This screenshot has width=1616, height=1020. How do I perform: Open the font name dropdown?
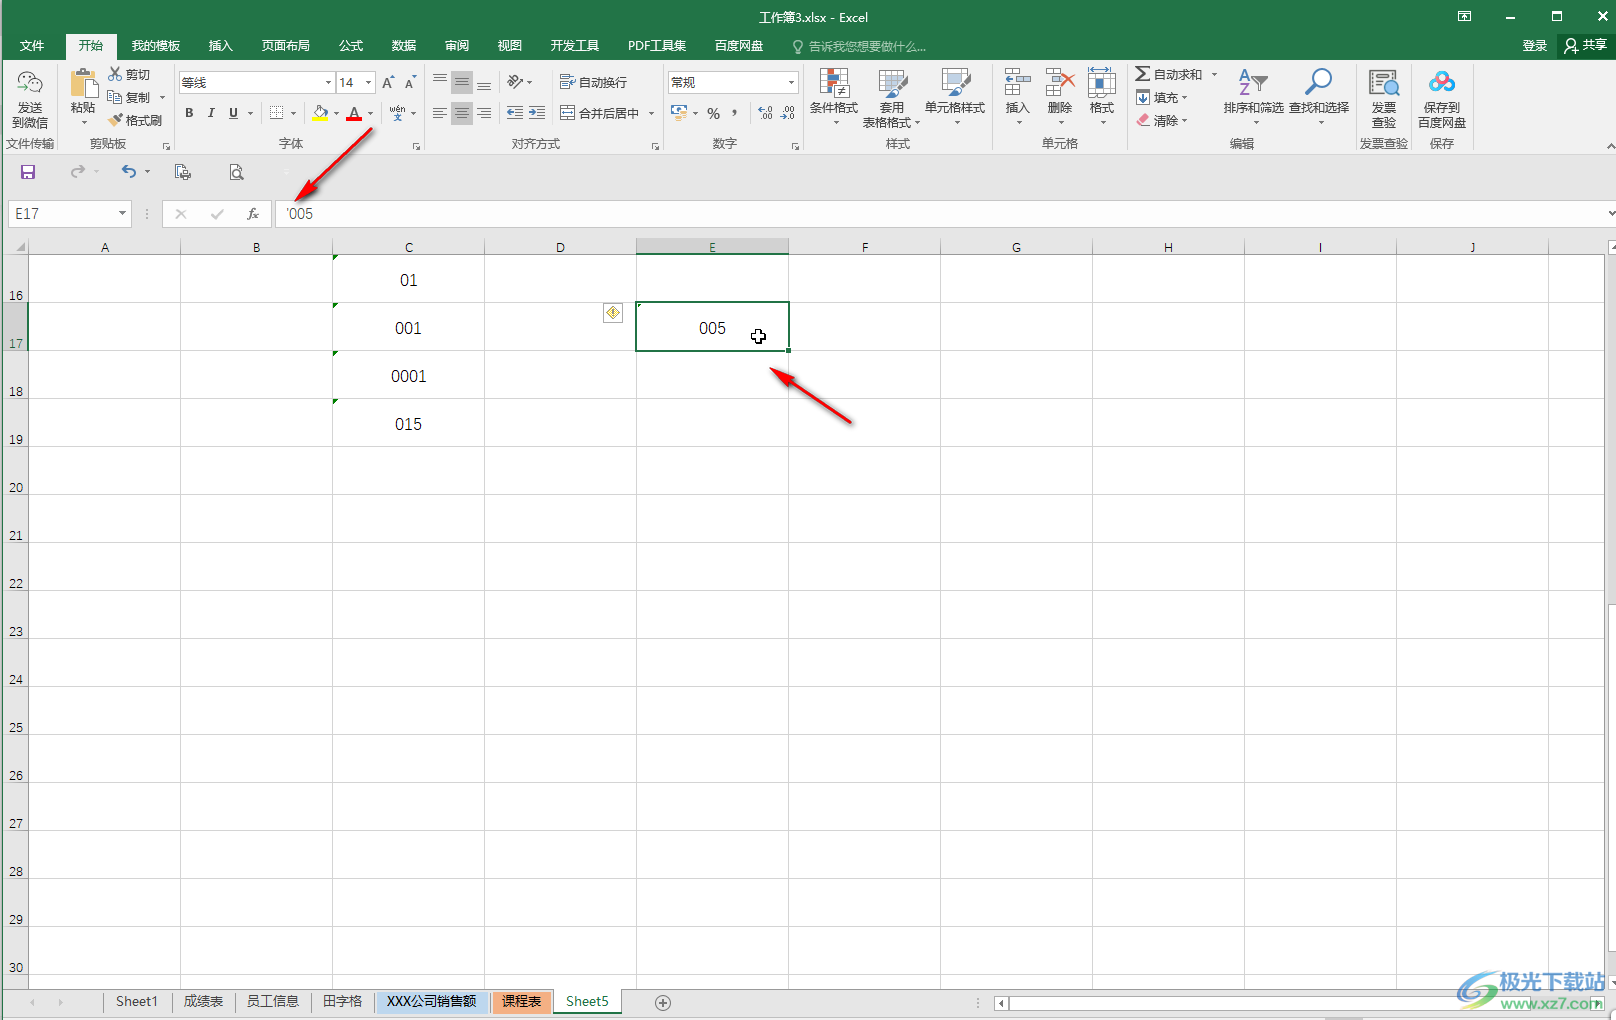tap(328, 83)
